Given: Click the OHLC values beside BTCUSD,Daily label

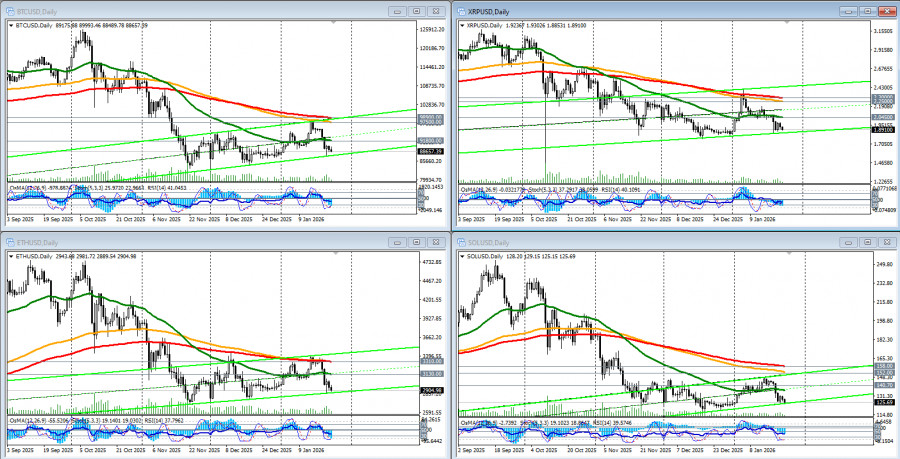Looking at the screenshot, I should click(101, 25).
